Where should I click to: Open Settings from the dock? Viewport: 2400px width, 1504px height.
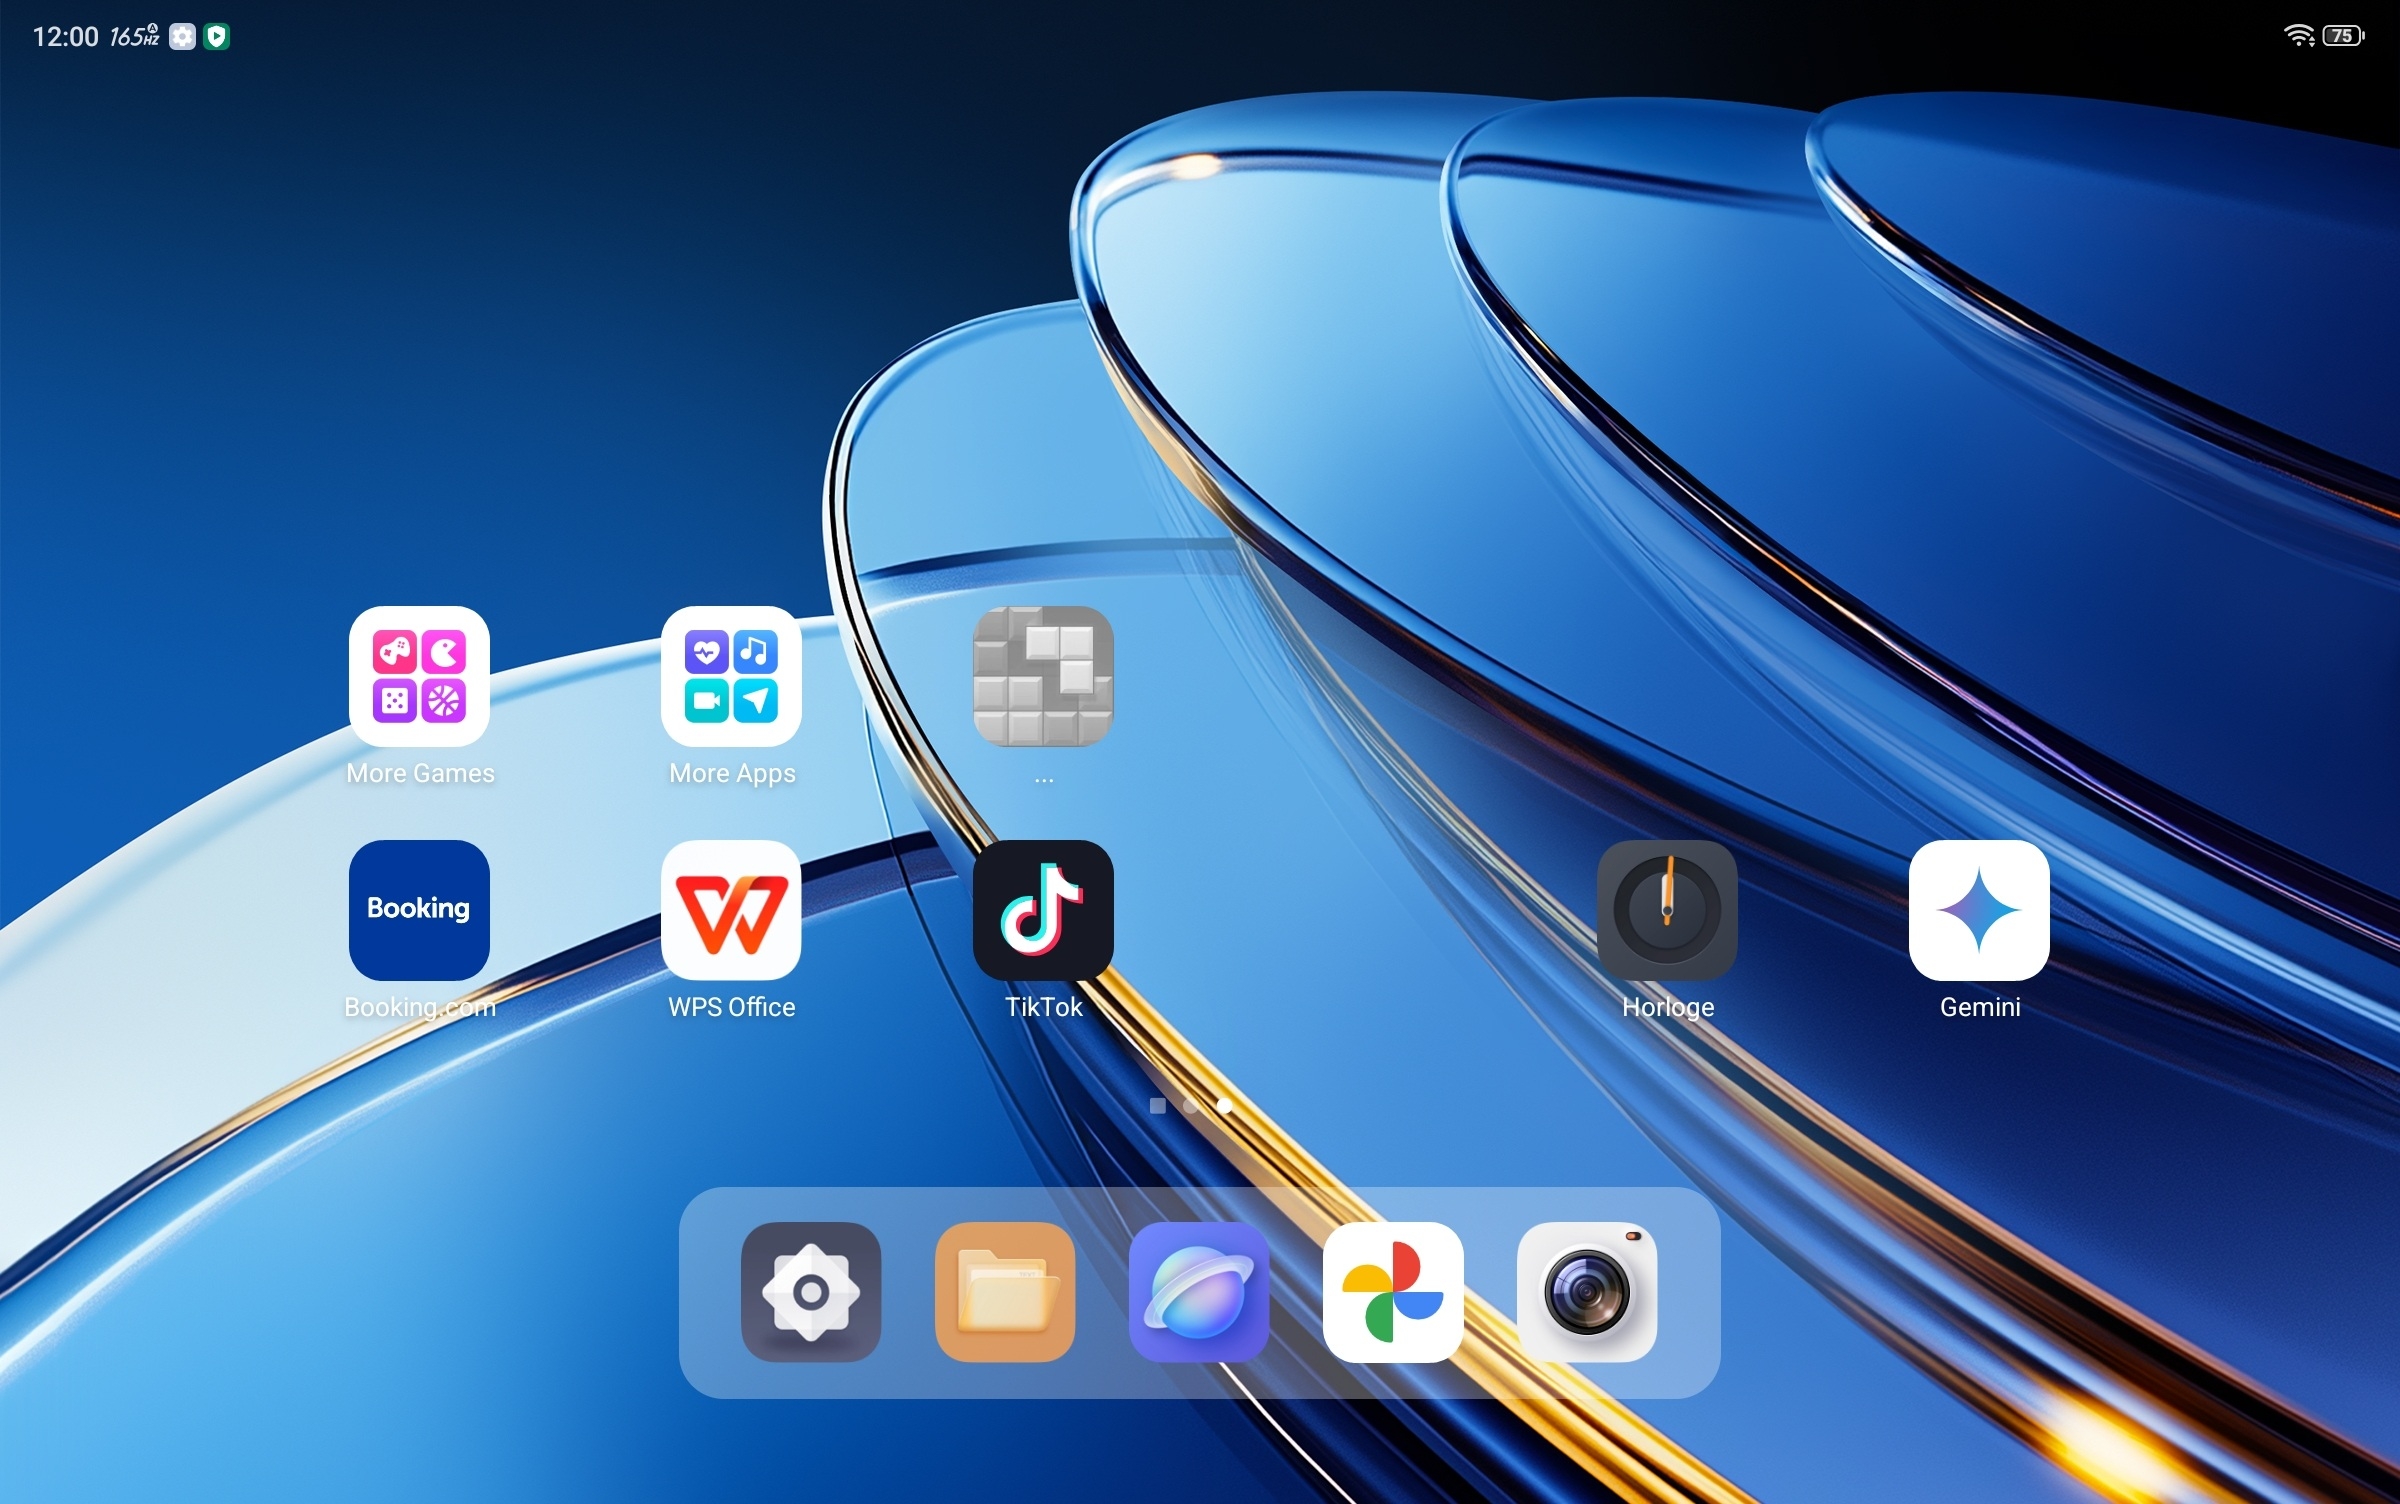tap(811, 1292)
